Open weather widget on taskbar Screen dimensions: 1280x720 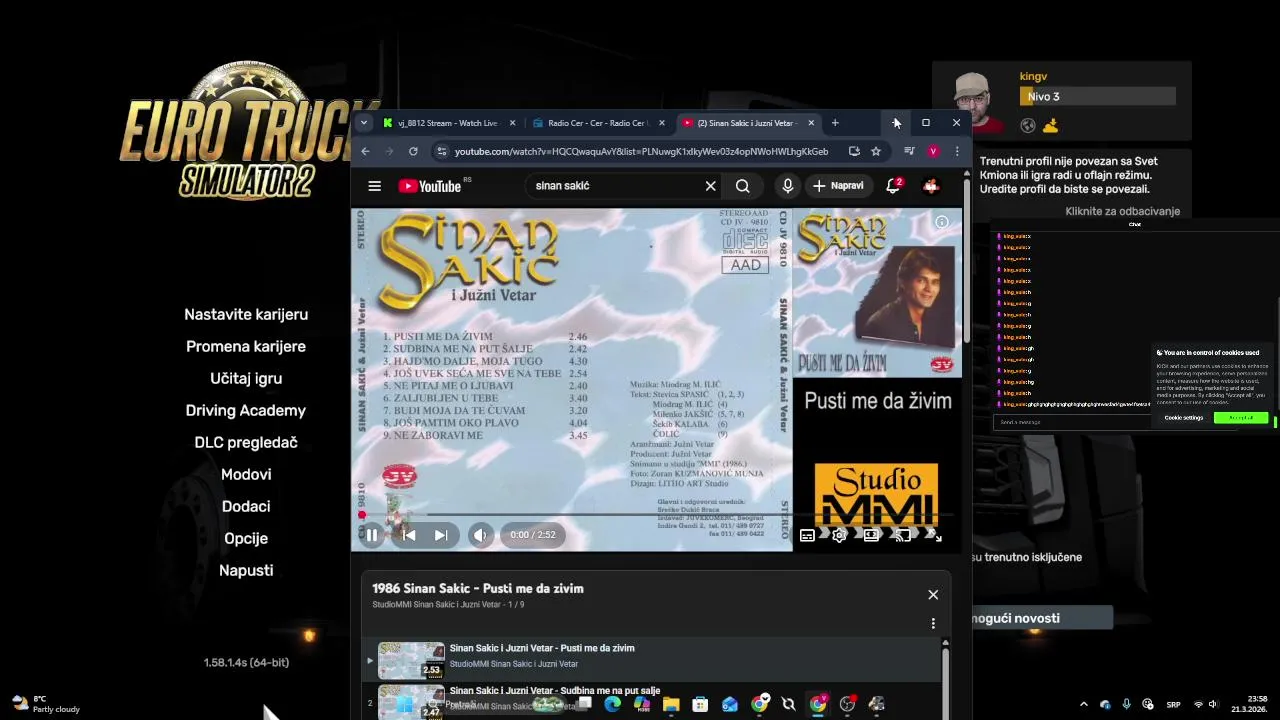point(45,704)
